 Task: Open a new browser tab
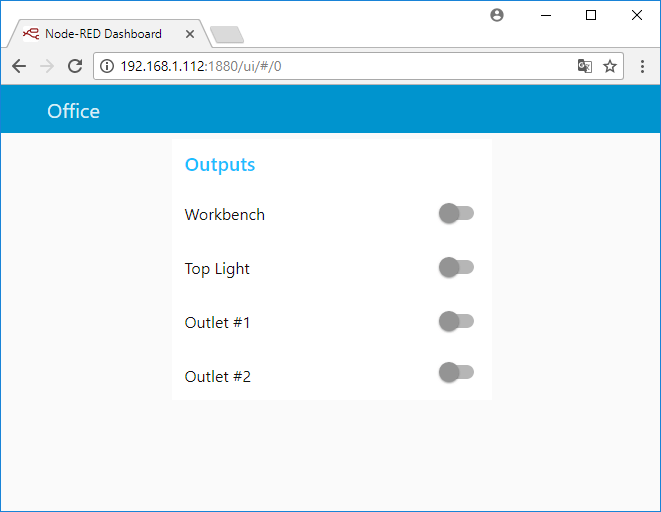227,35
